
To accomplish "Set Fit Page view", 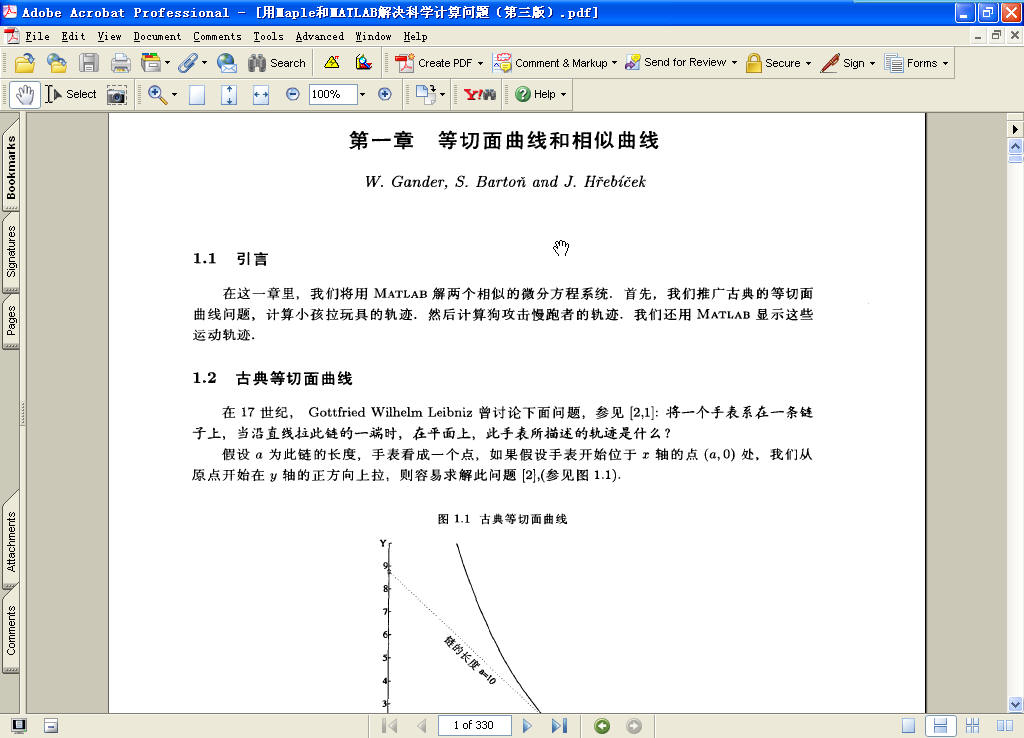I will tap(229, 95).
